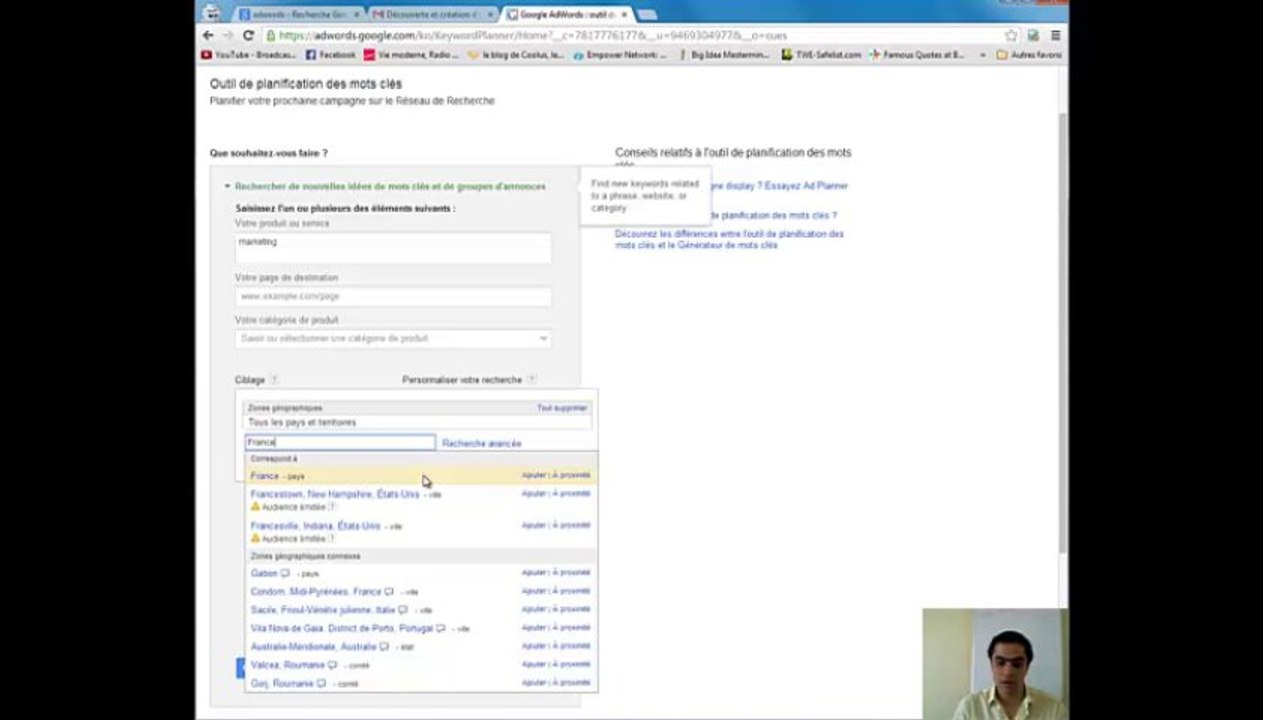Open the Famous Quotes bookmark
This screenshot has height=720, width=1263.
[917, 55]
